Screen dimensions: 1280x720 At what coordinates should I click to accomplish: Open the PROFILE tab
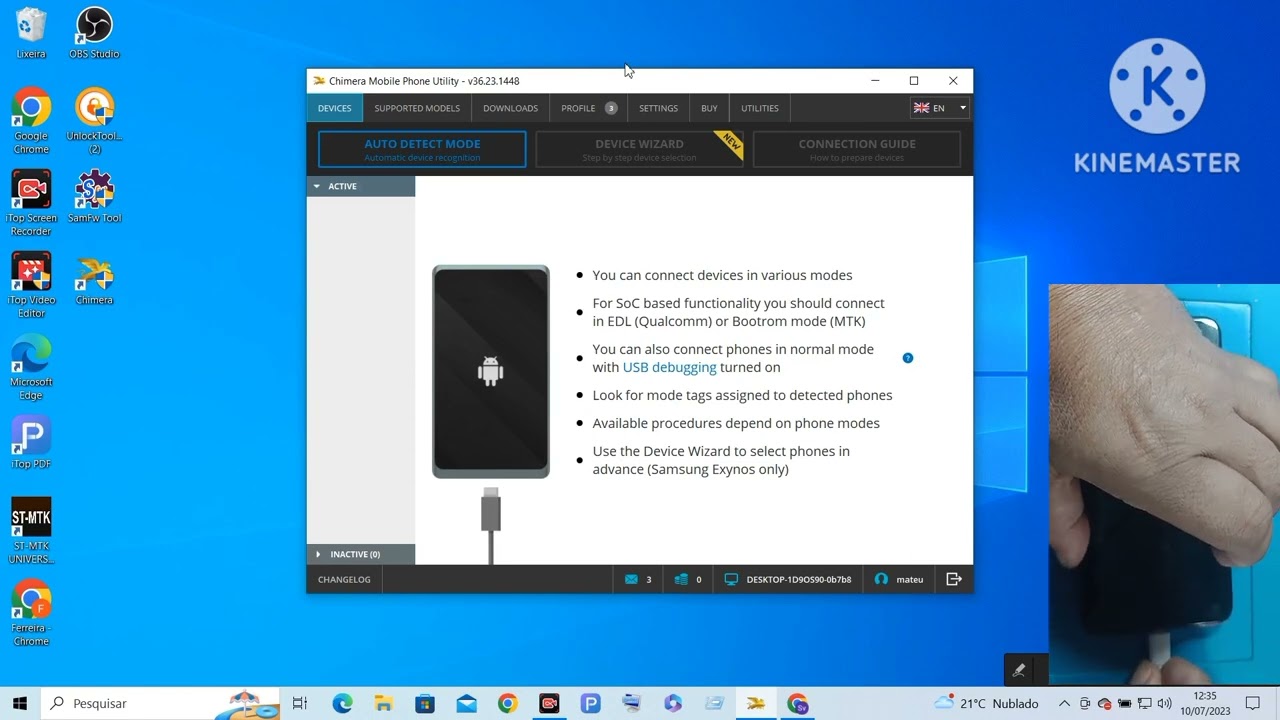[588, 108]
